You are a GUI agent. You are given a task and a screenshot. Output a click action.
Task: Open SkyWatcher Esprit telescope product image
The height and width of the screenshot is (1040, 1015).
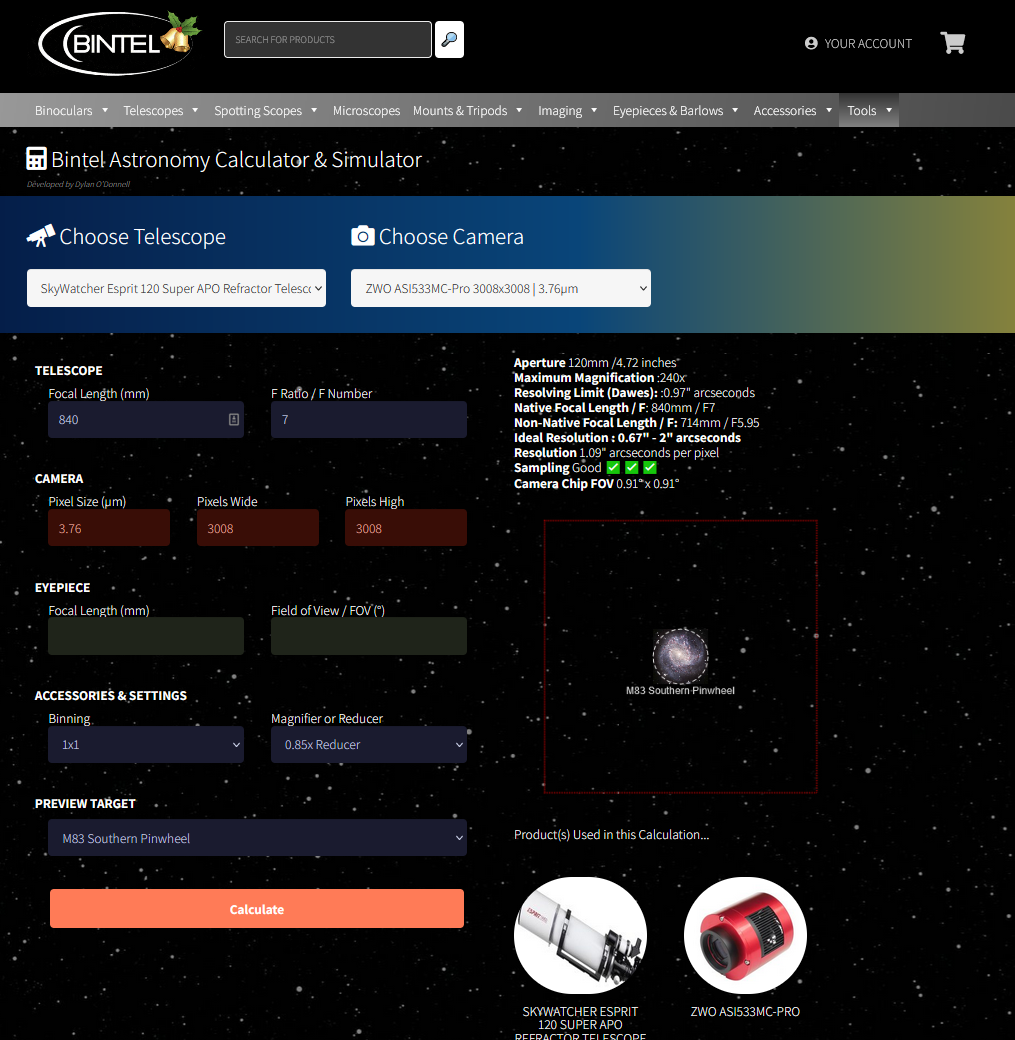coord(580,935)
